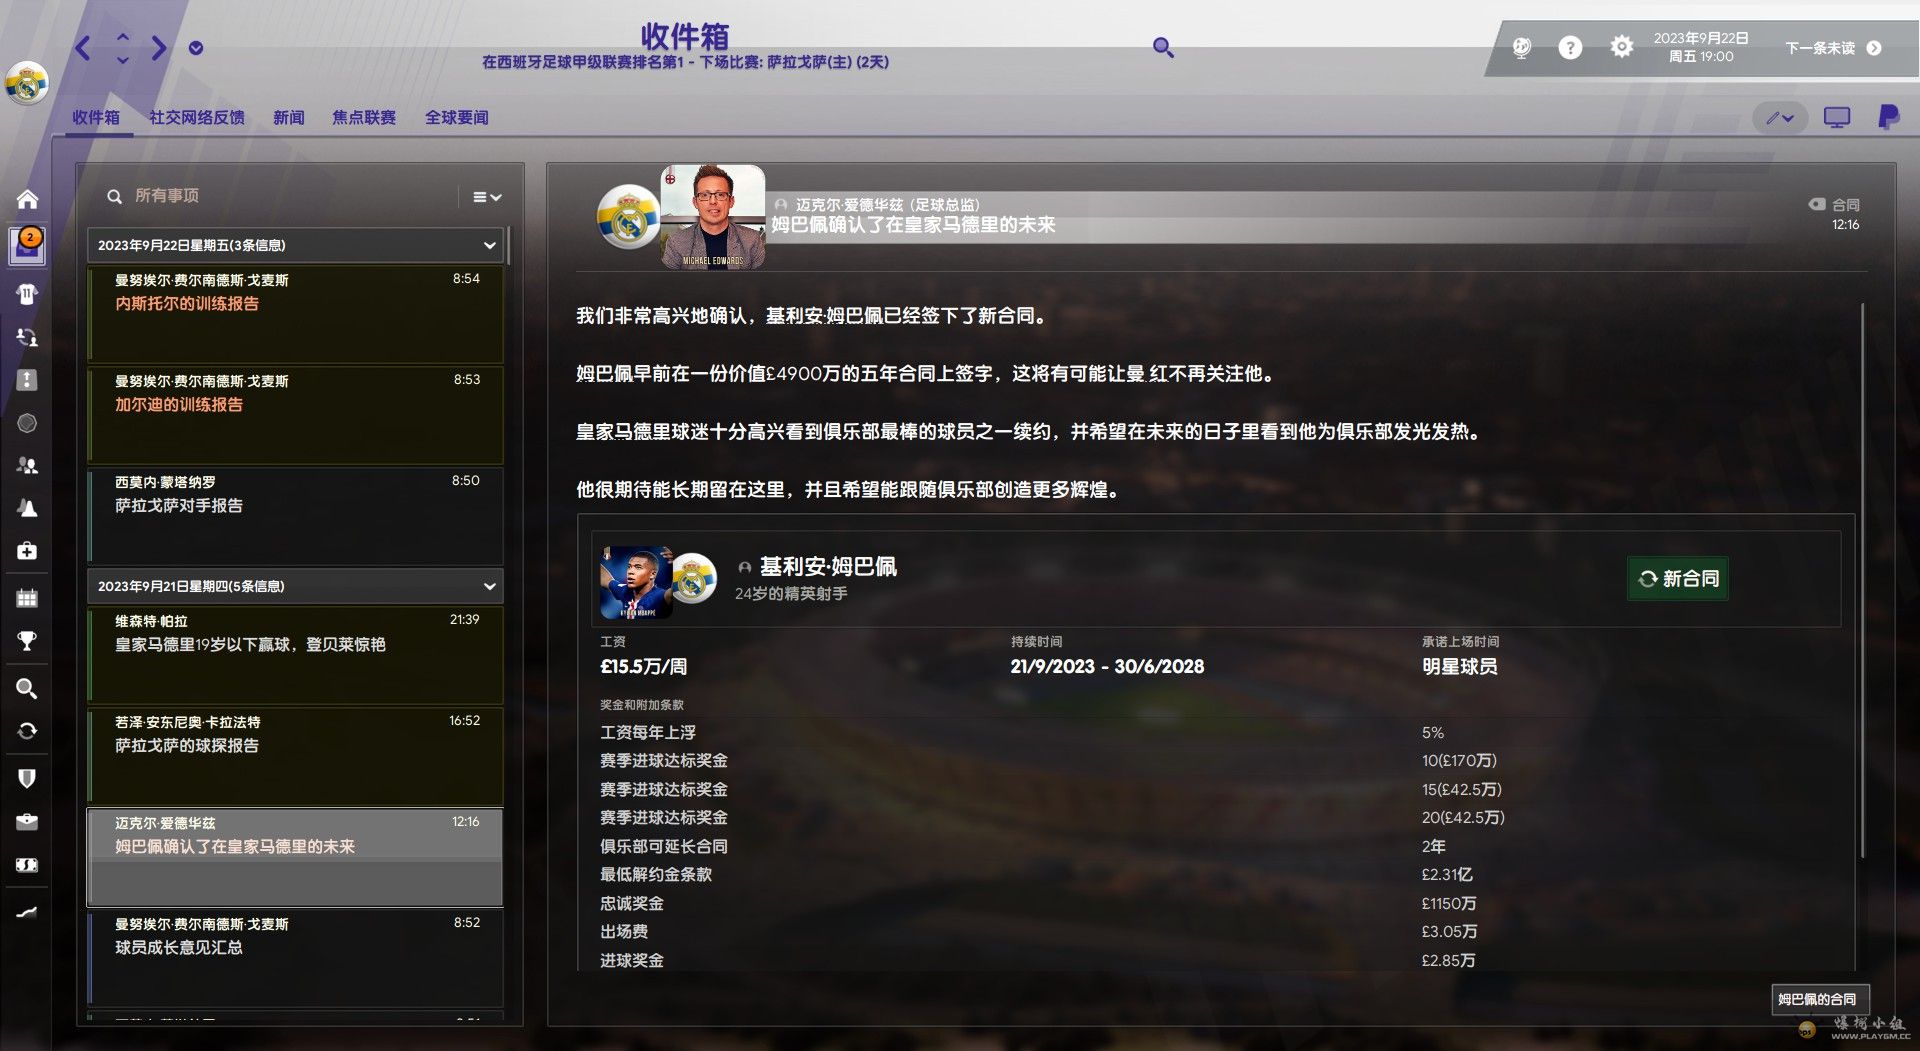Open the 迈克尔·爱德华兹 sender name link
Screen dimensions: 1920x1051
pos(849,204)
